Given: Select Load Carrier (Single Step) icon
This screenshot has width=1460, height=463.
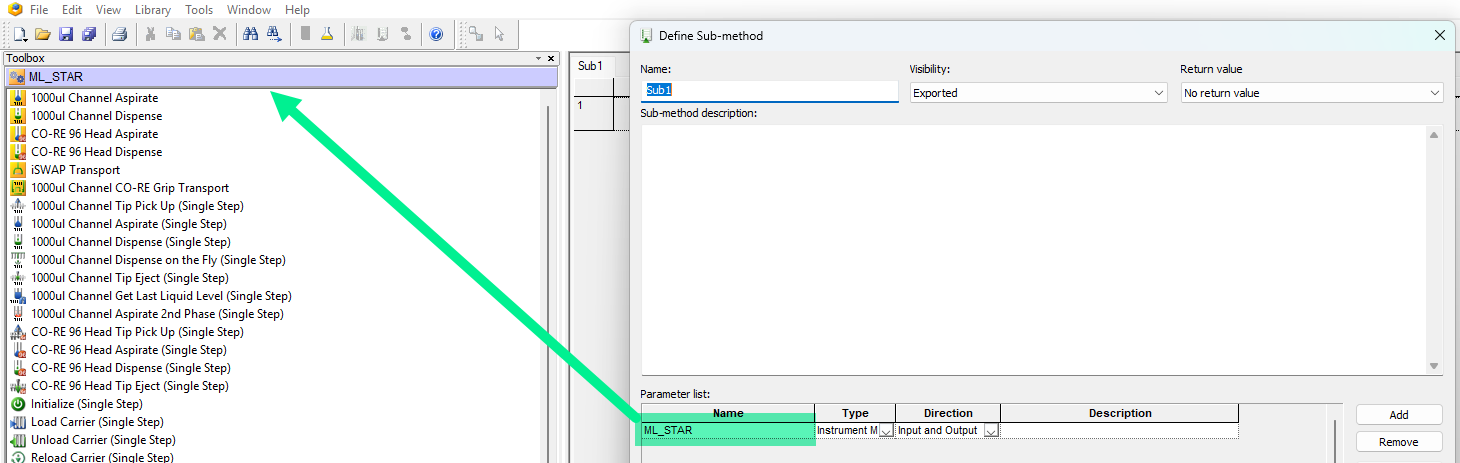Looking at the screenshot, I should pos(18,422).
